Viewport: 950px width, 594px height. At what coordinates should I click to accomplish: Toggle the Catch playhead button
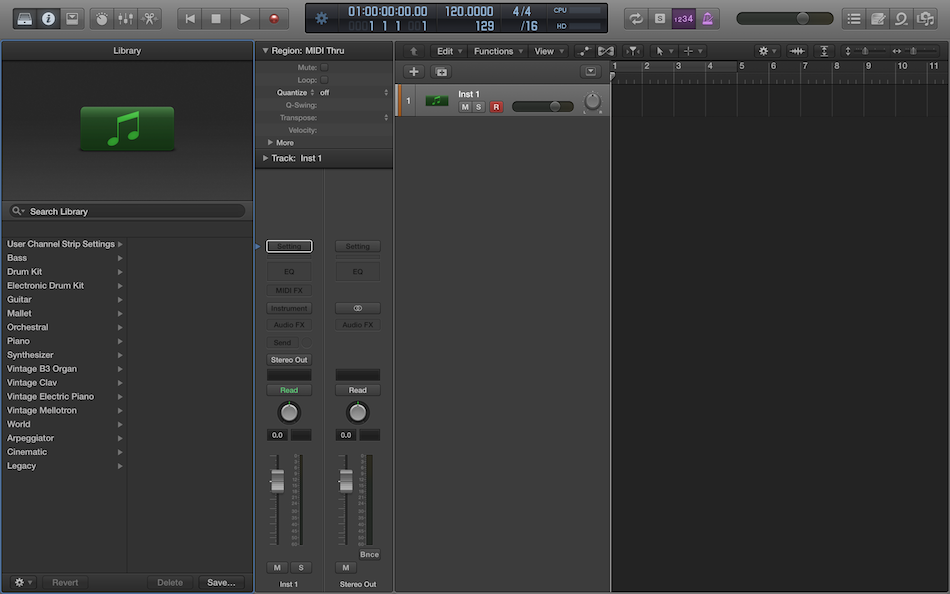click(x=633, y=51)
